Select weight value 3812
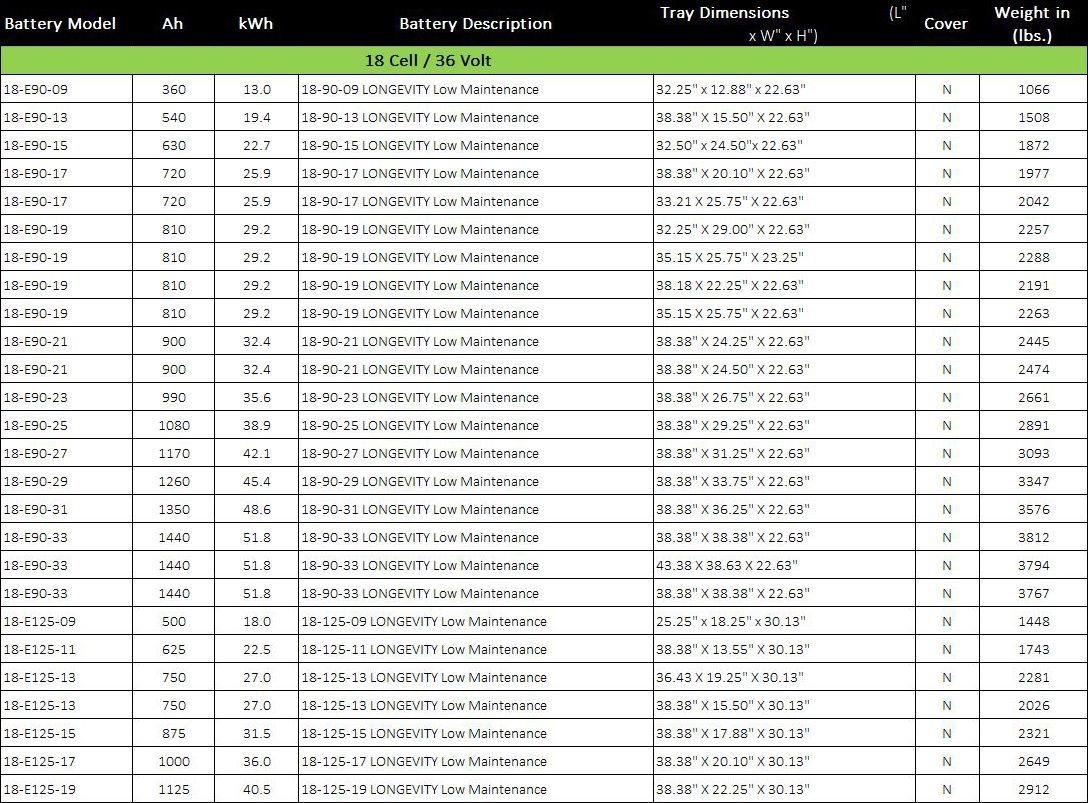This screenshot has height=803, width=1088. click(1034, 537)
